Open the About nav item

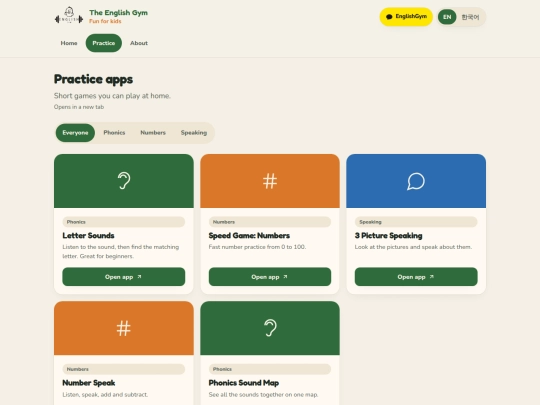(139, 43)
